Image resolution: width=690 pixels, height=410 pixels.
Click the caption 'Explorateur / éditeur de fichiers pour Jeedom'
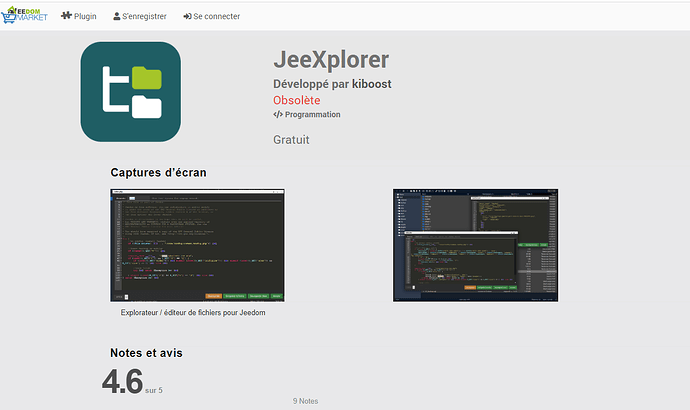coord(193,313)
